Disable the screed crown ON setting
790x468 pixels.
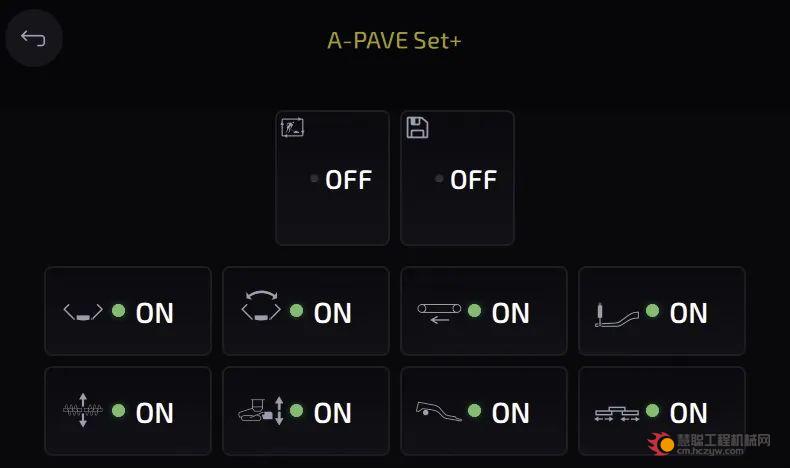tap(306, 311)
